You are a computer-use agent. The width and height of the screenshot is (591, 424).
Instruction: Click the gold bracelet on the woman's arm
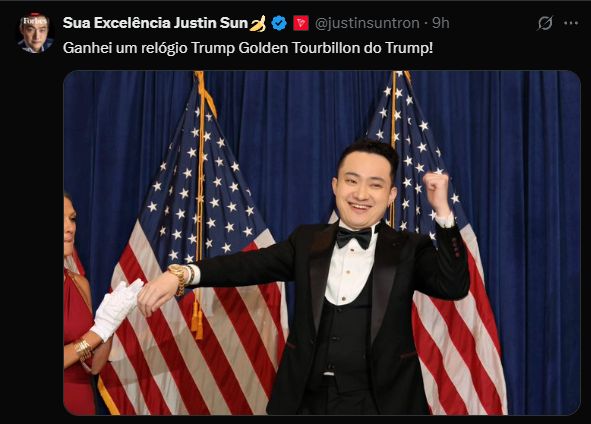tap(83, 349)
